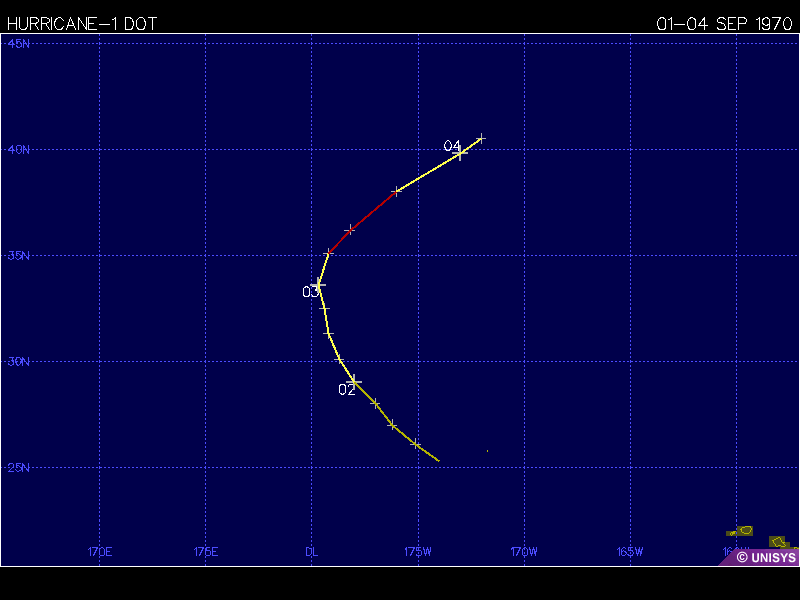800x600 pixels.
Task: Select the day 03 track label
Action: tap(311, 292)
